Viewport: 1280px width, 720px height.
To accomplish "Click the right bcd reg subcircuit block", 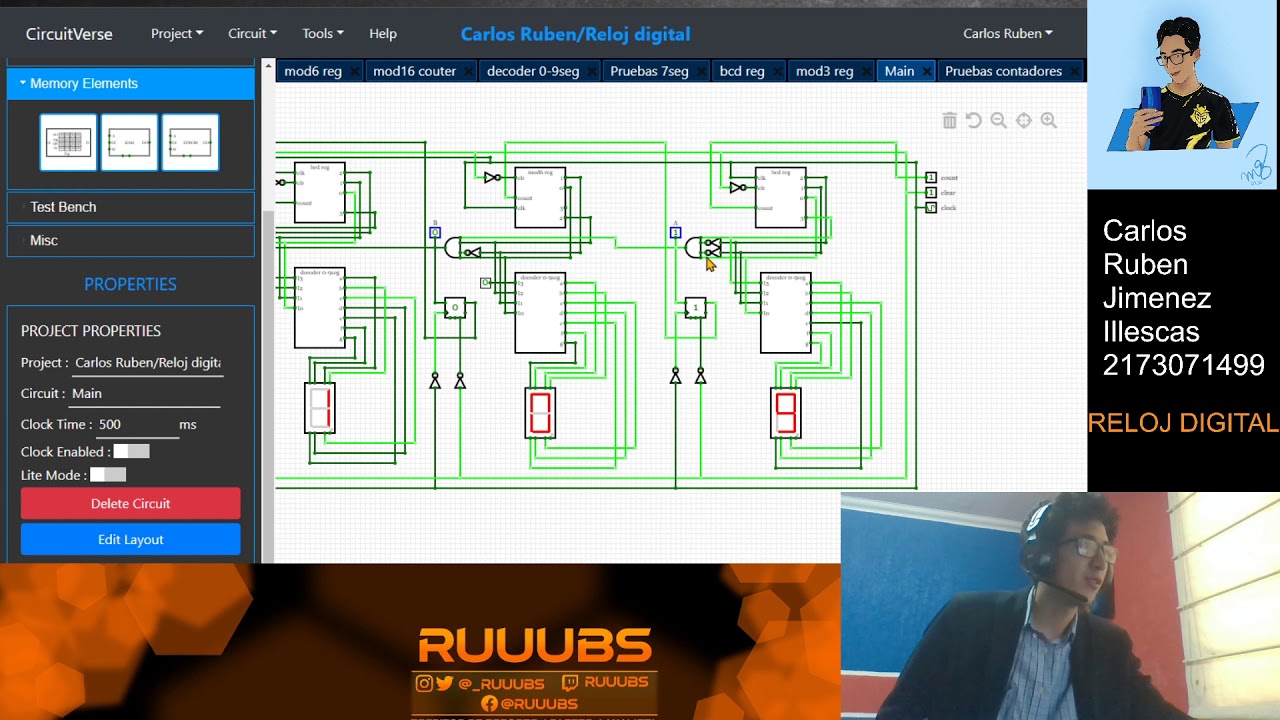I will click(781, 198).
